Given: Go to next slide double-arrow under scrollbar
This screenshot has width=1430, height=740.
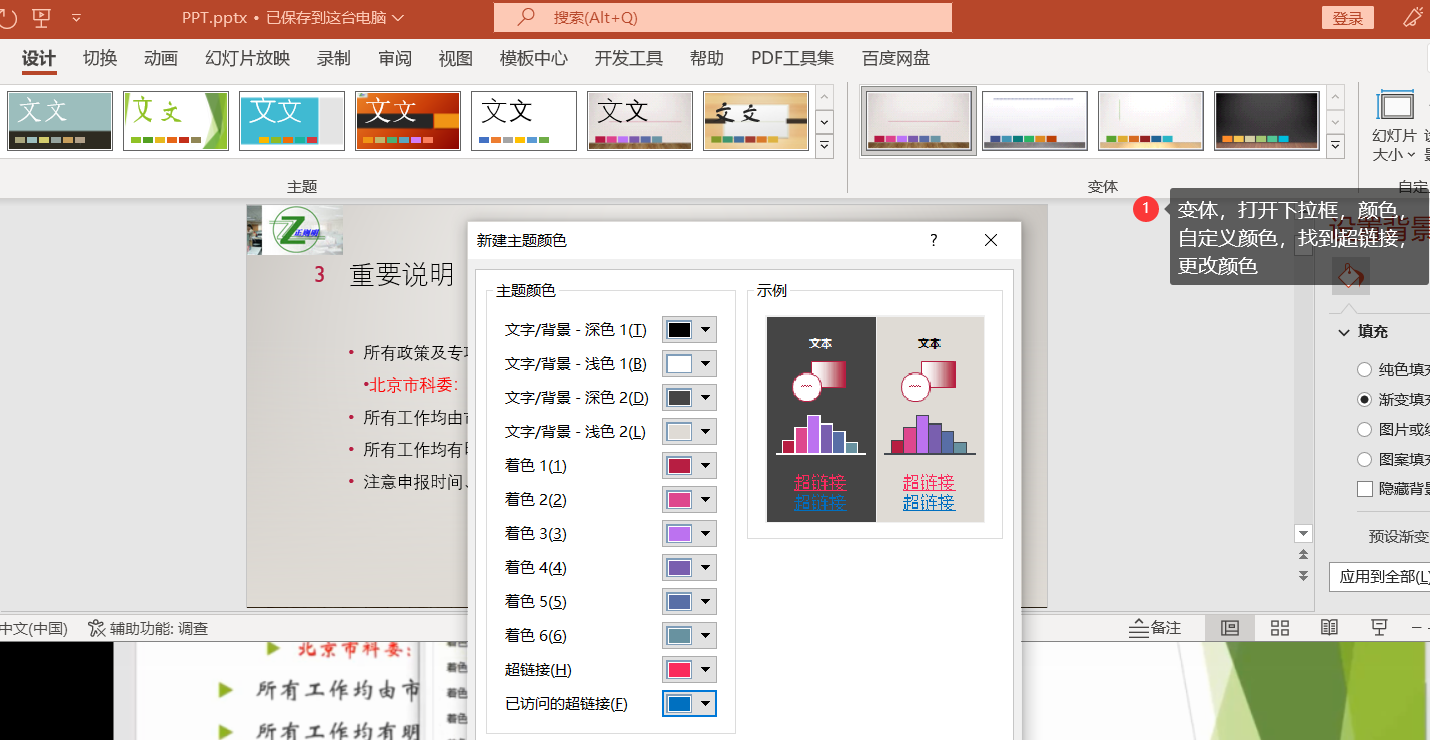Looking at the screenshot, I should tap(1303, 575).
